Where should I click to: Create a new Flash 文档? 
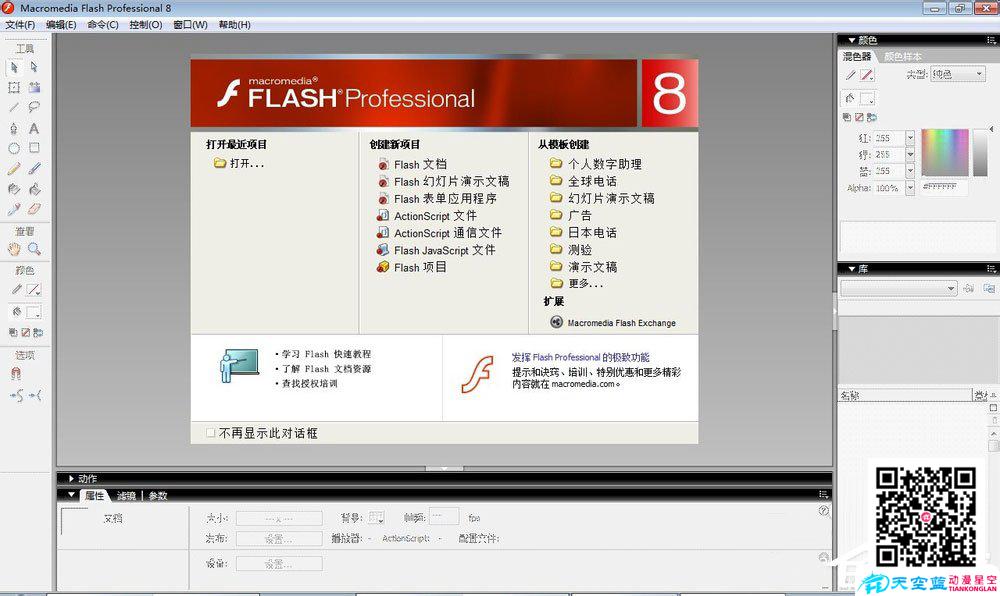click(412, 164)
